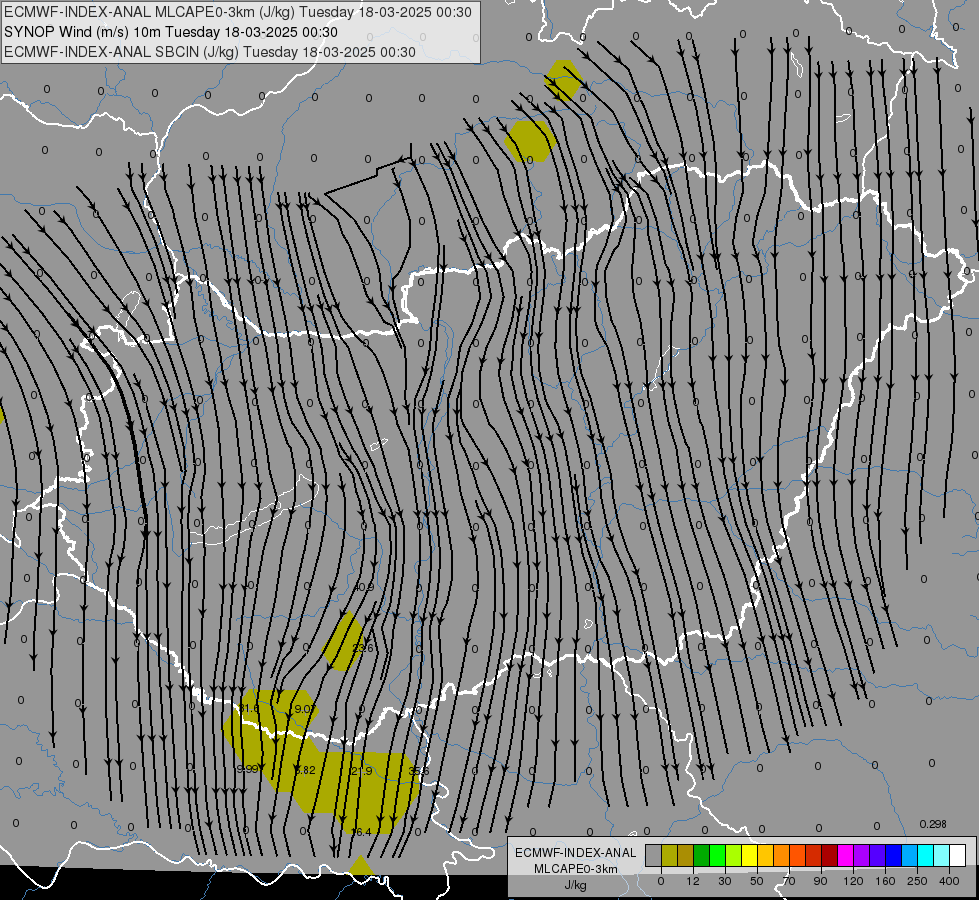979x900 pixels.
Task: Click the '9.99' value on the map
Action: [247, 769]
